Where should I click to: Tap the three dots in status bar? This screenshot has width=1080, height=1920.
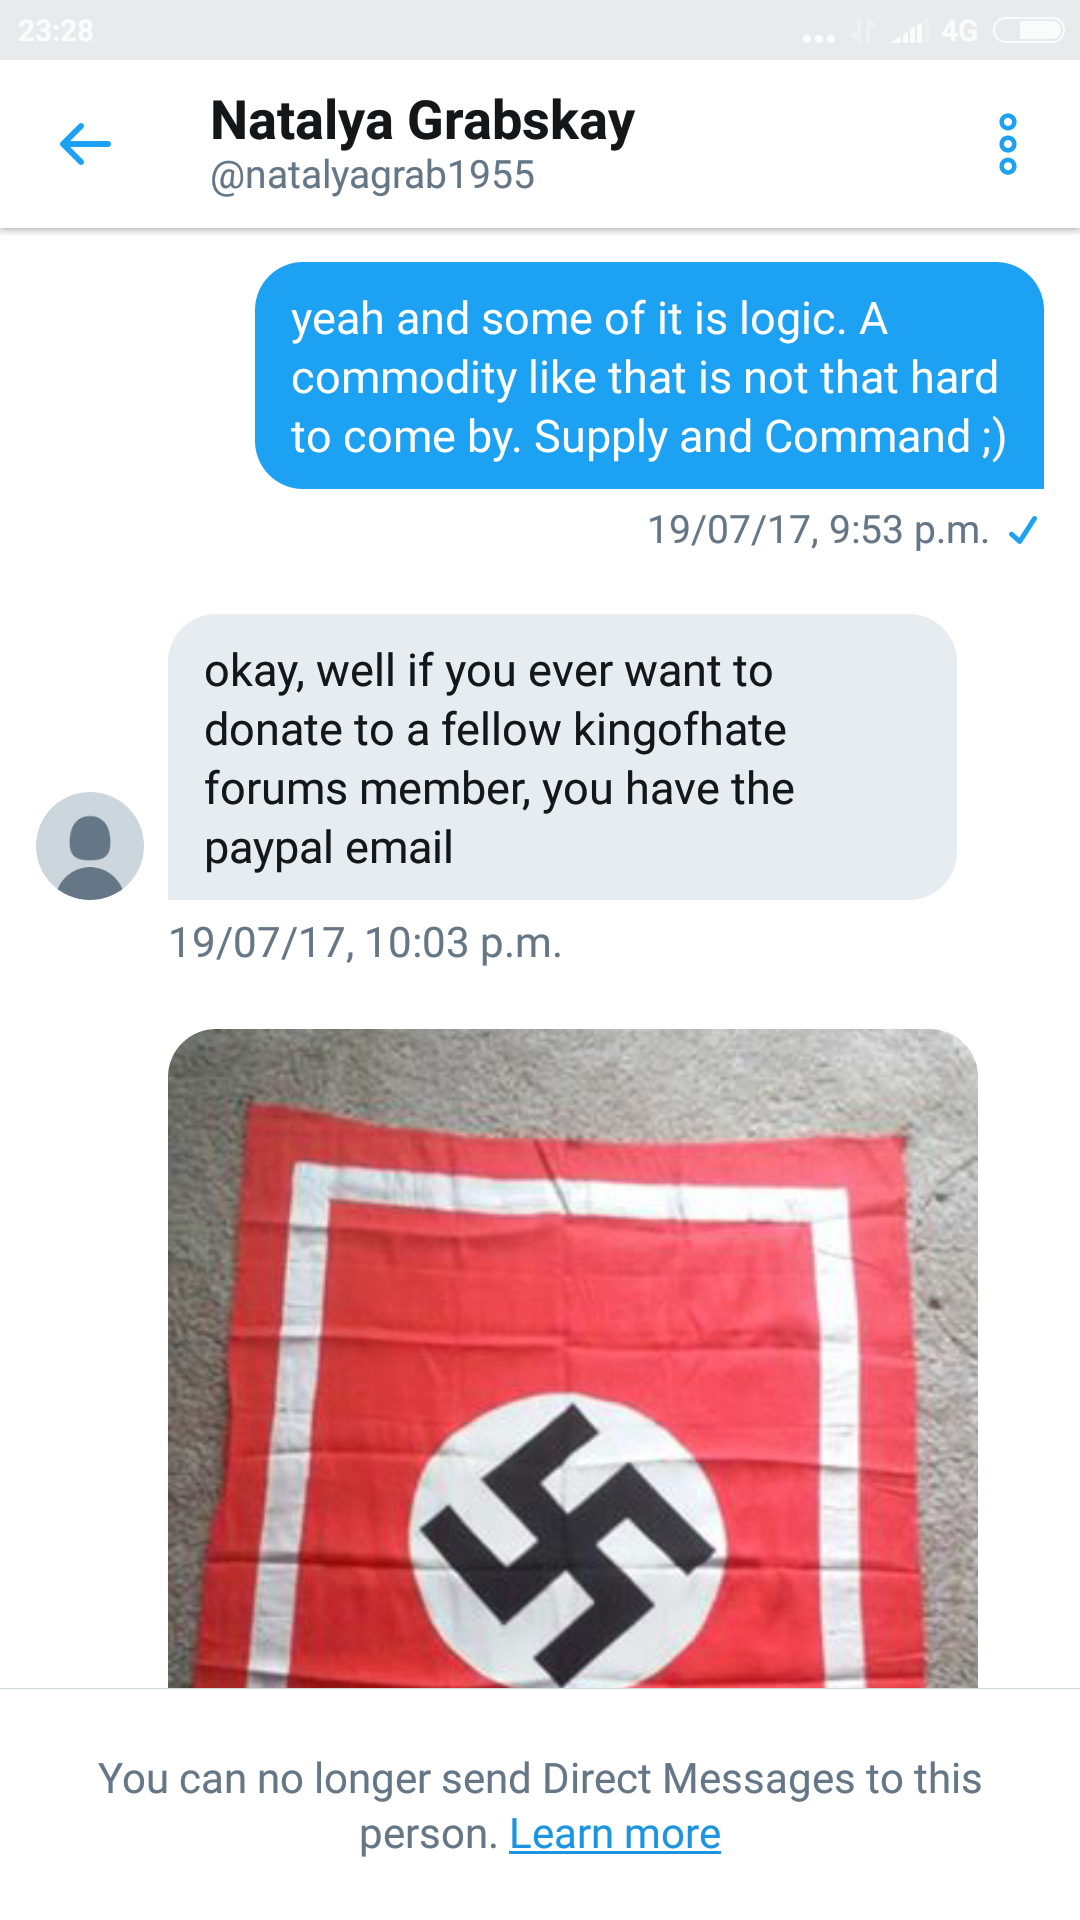pos(819,38)
